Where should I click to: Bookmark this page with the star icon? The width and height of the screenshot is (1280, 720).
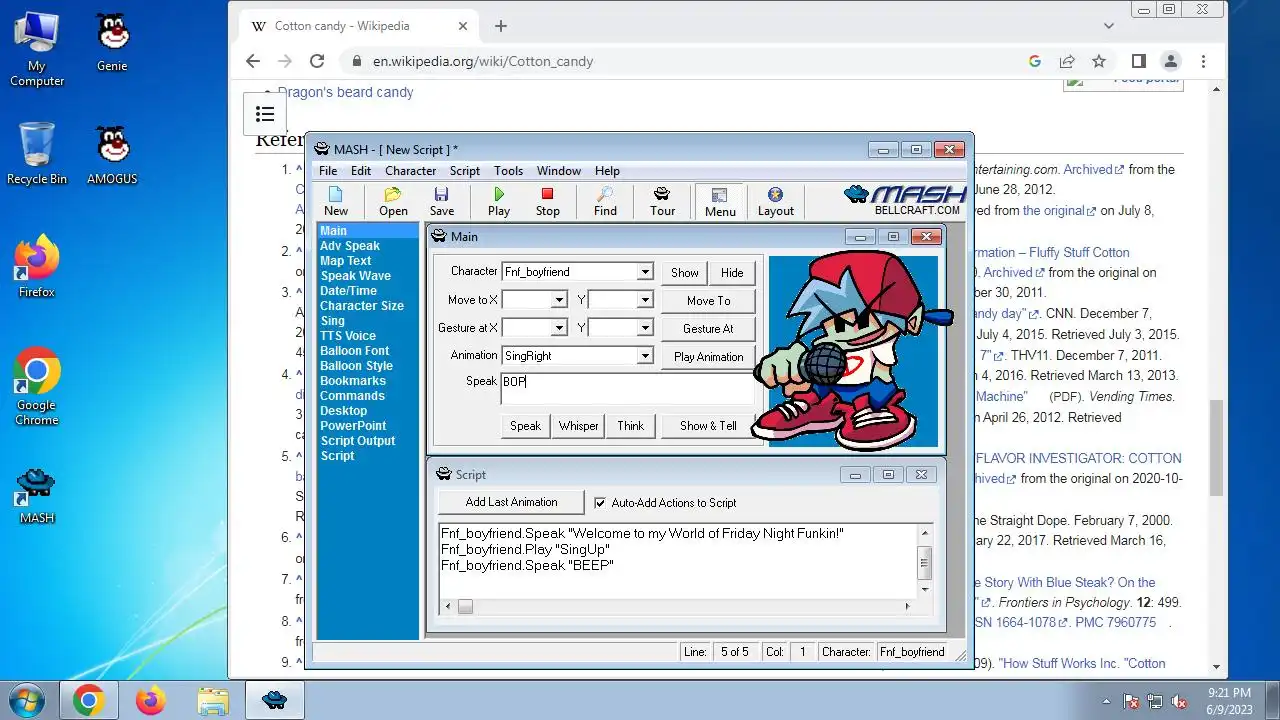pos(1099,61)
